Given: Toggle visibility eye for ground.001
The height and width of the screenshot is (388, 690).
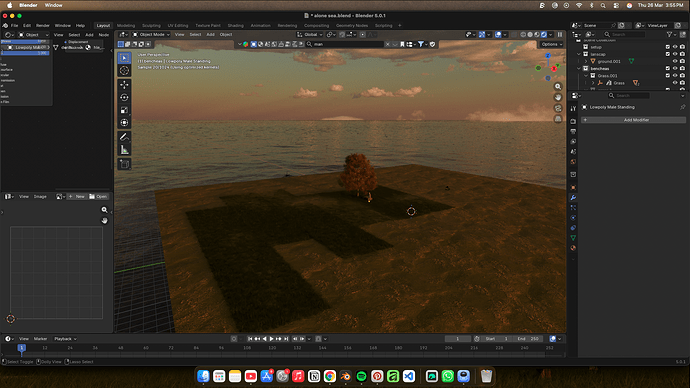Looking at the screenshot, I should pos(675,62).
